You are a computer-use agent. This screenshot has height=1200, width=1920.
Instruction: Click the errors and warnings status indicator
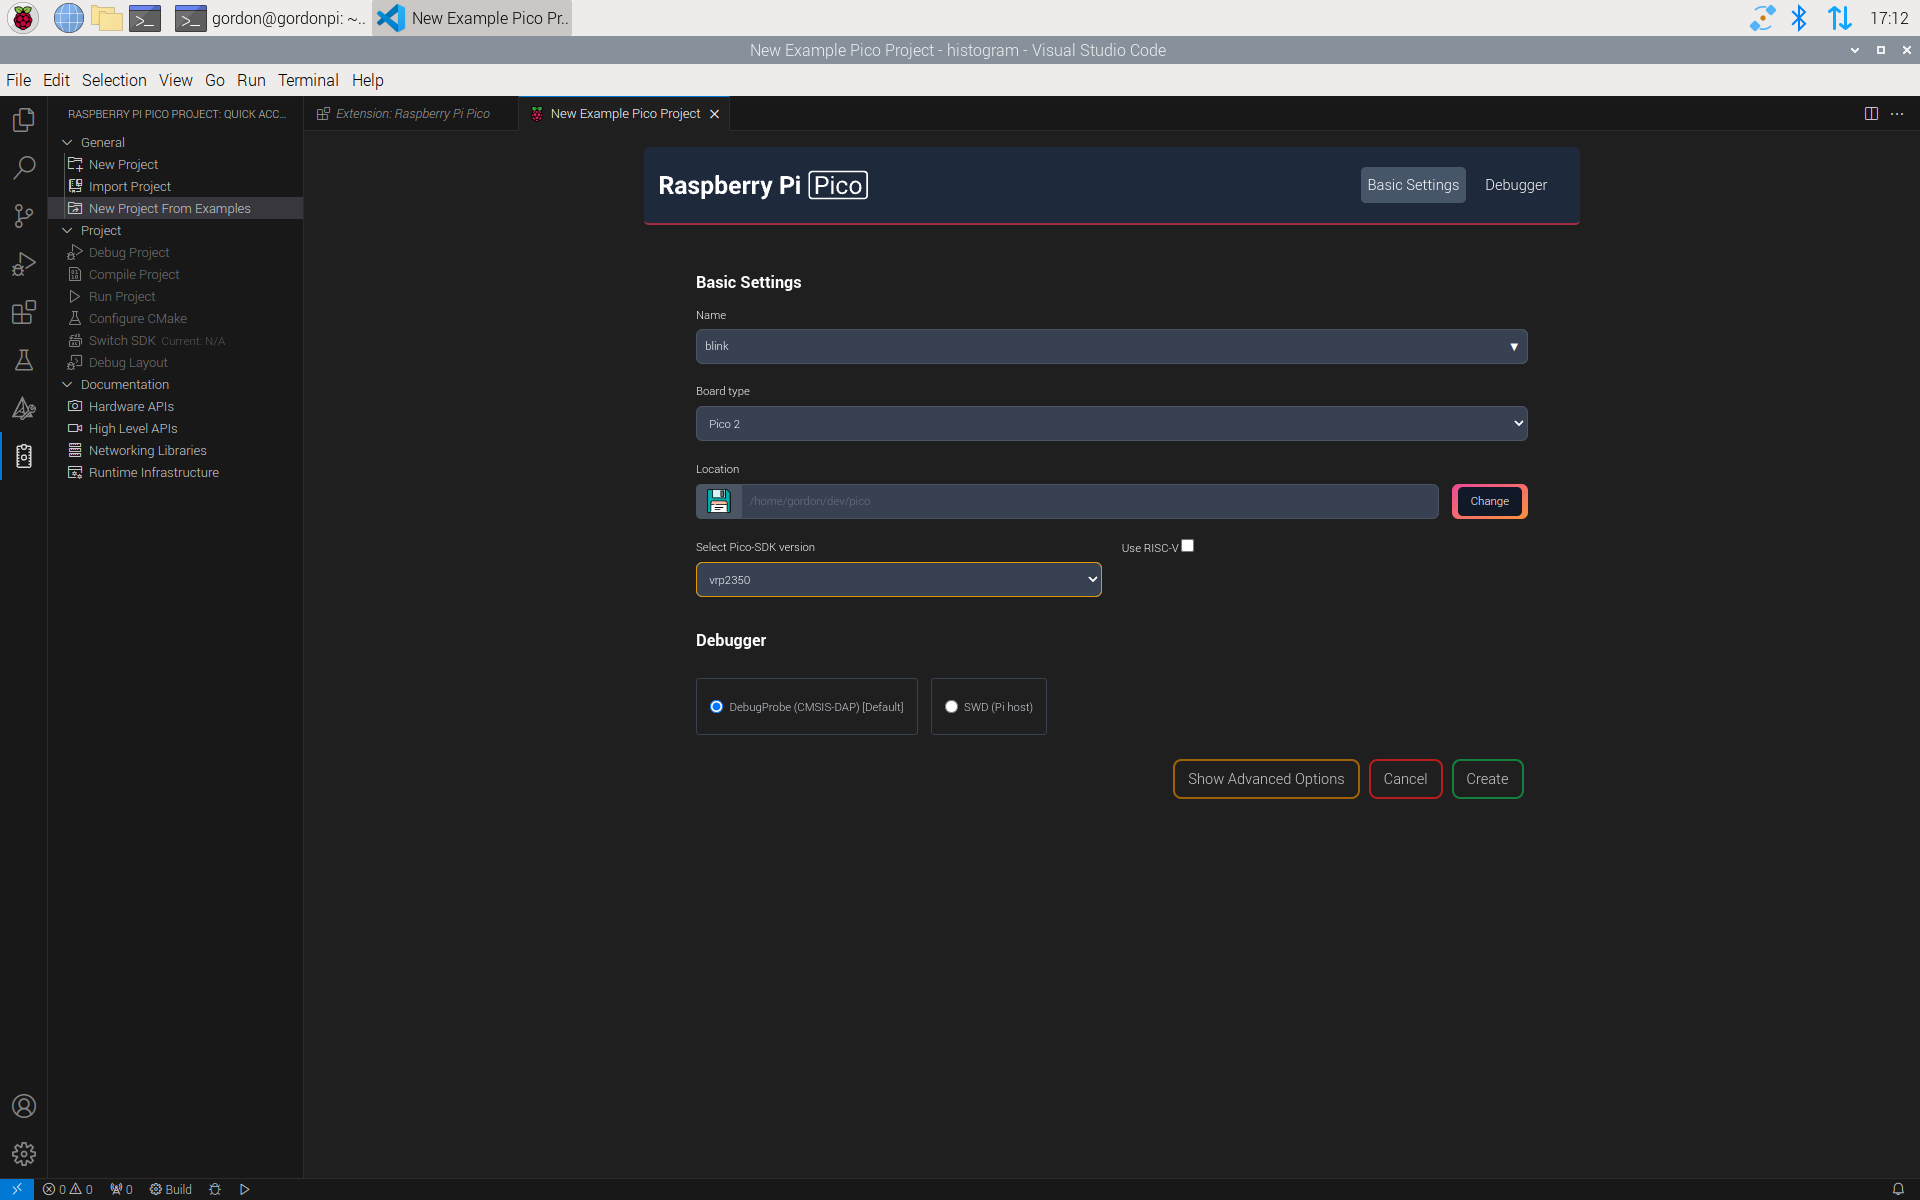tap(68, 1189)
